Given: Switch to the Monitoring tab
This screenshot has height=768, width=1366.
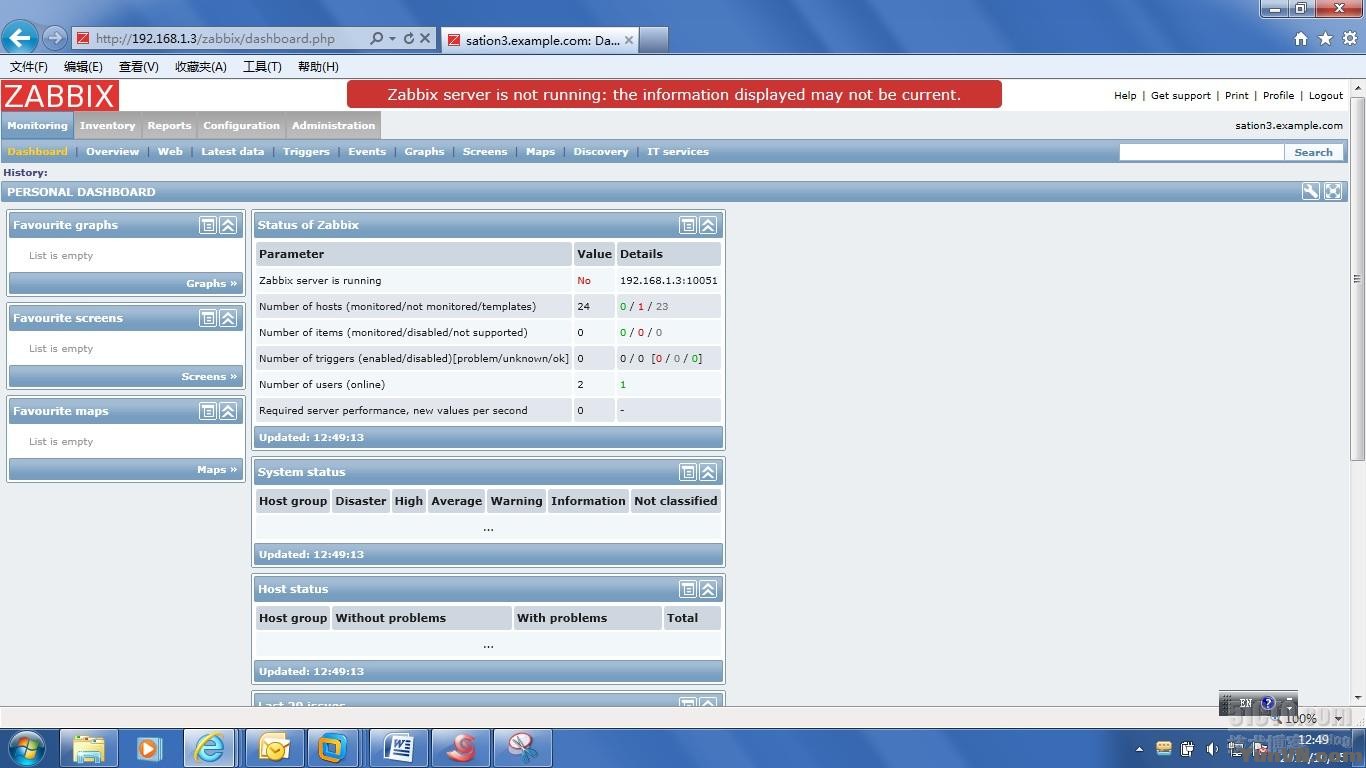Looking at the screenshot, I should (x=37, y=125).
